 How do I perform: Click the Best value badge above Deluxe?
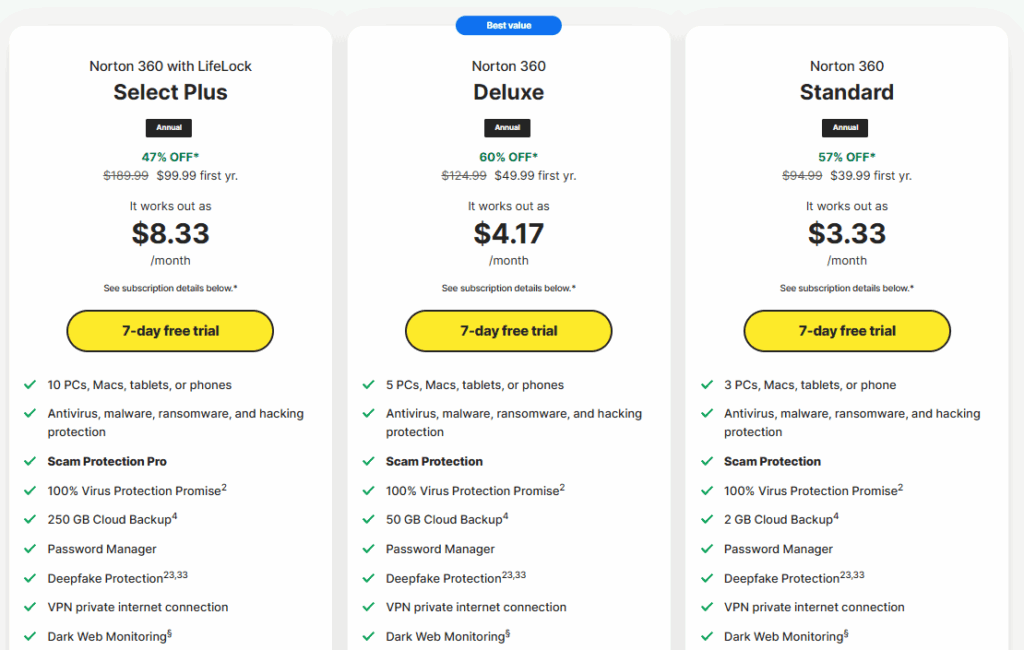point(508,25)
